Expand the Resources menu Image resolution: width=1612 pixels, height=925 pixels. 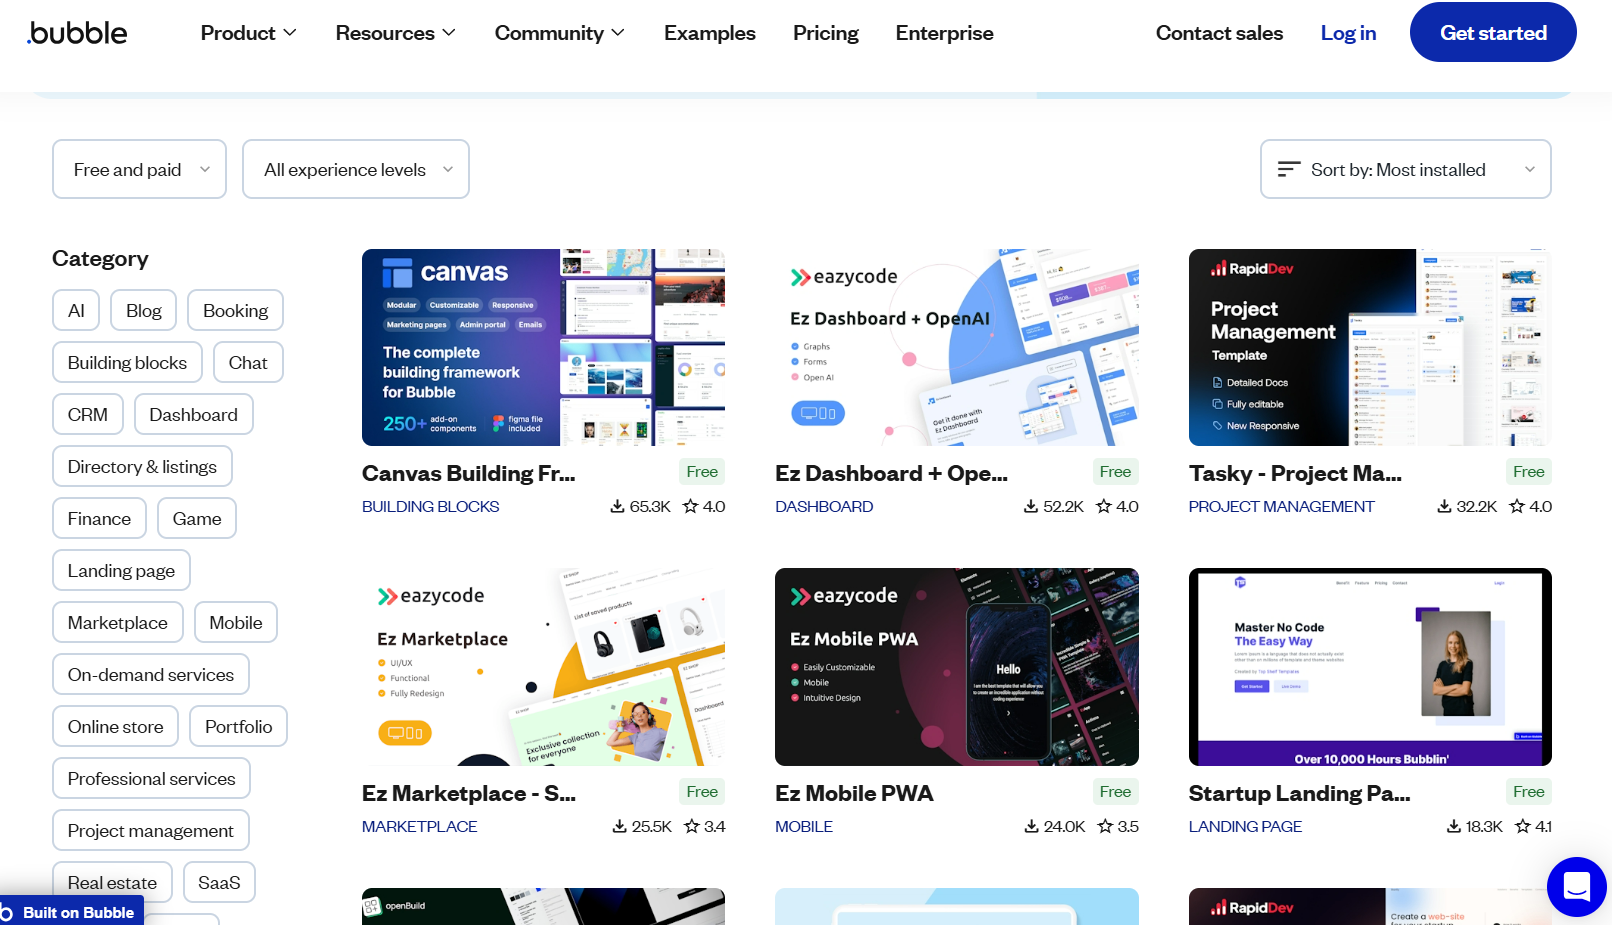tap(395, 33)
